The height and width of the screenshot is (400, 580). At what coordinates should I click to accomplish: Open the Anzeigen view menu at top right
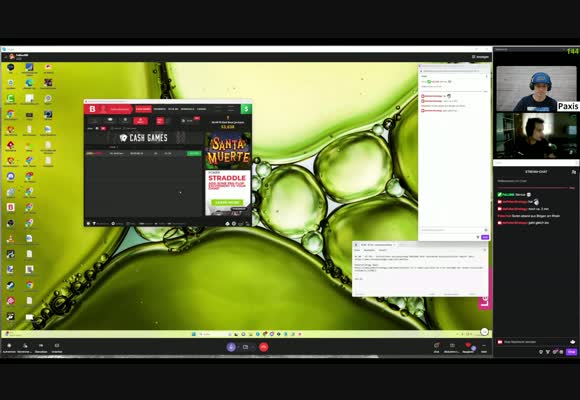[x=480, y=57]
